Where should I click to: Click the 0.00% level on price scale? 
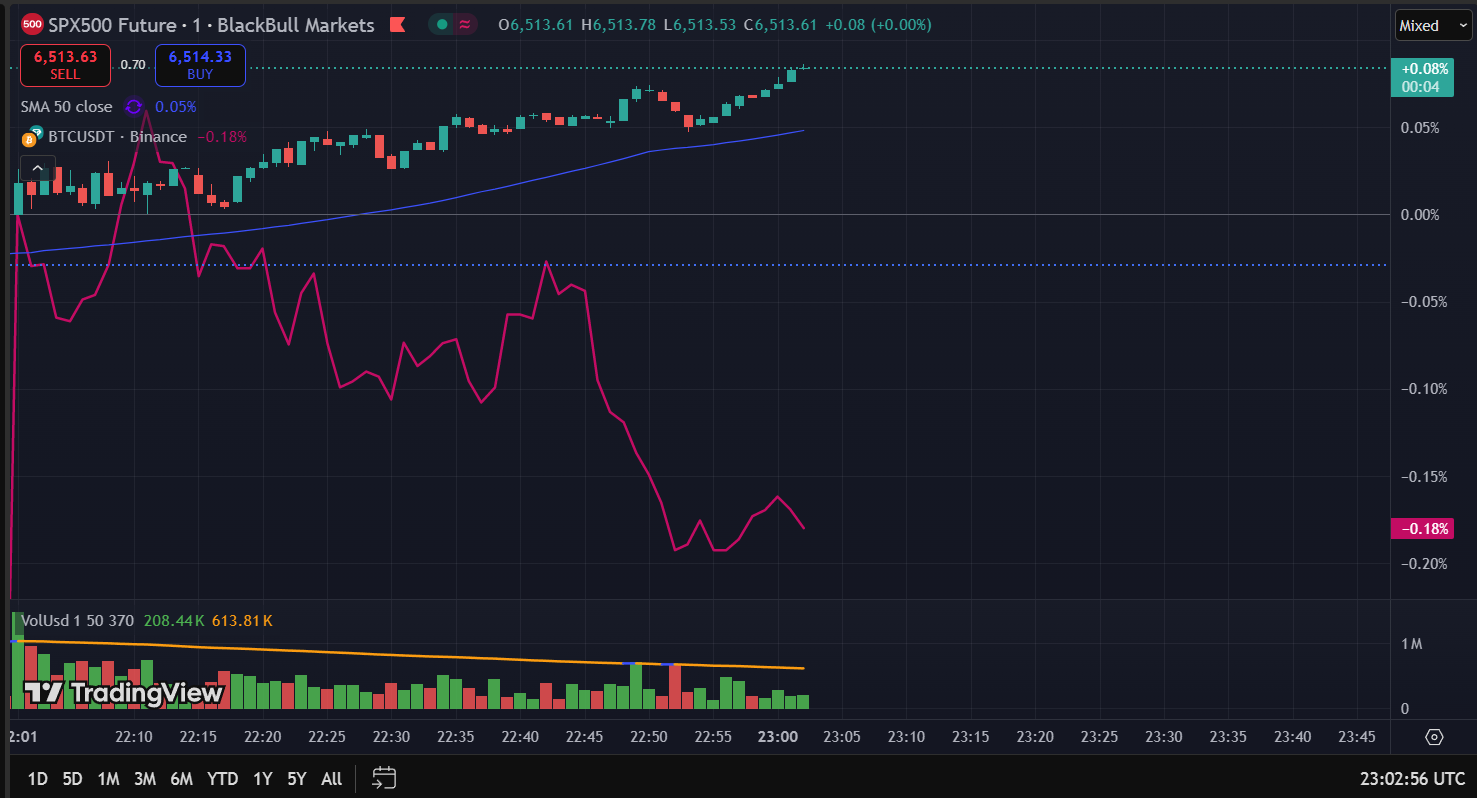click(x=1420, y=214)
